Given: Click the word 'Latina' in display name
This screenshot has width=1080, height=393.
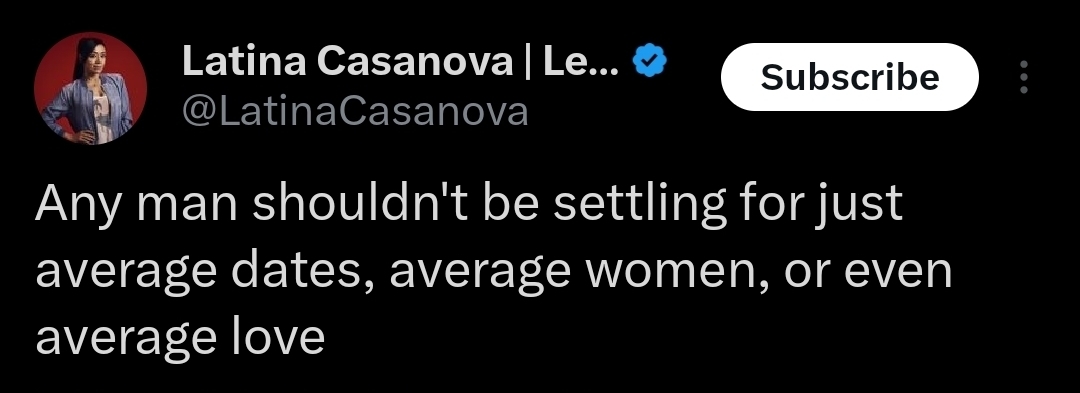Looking at the screenshot, I should pyautogui.click(x=244, y=61).
